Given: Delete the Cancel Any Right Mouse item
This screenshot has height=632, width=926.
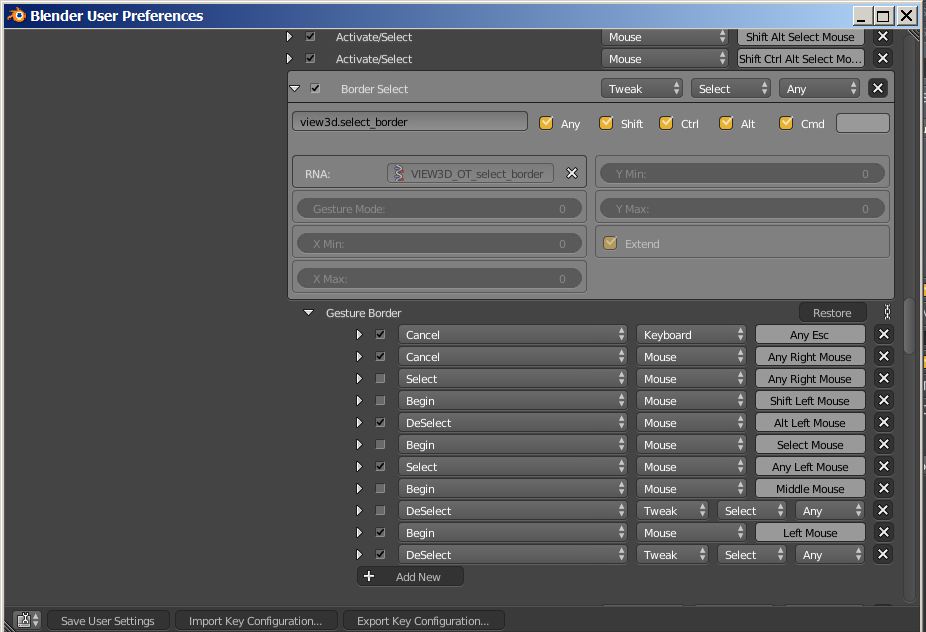Looking at the screenshot, I should point(883,357).
